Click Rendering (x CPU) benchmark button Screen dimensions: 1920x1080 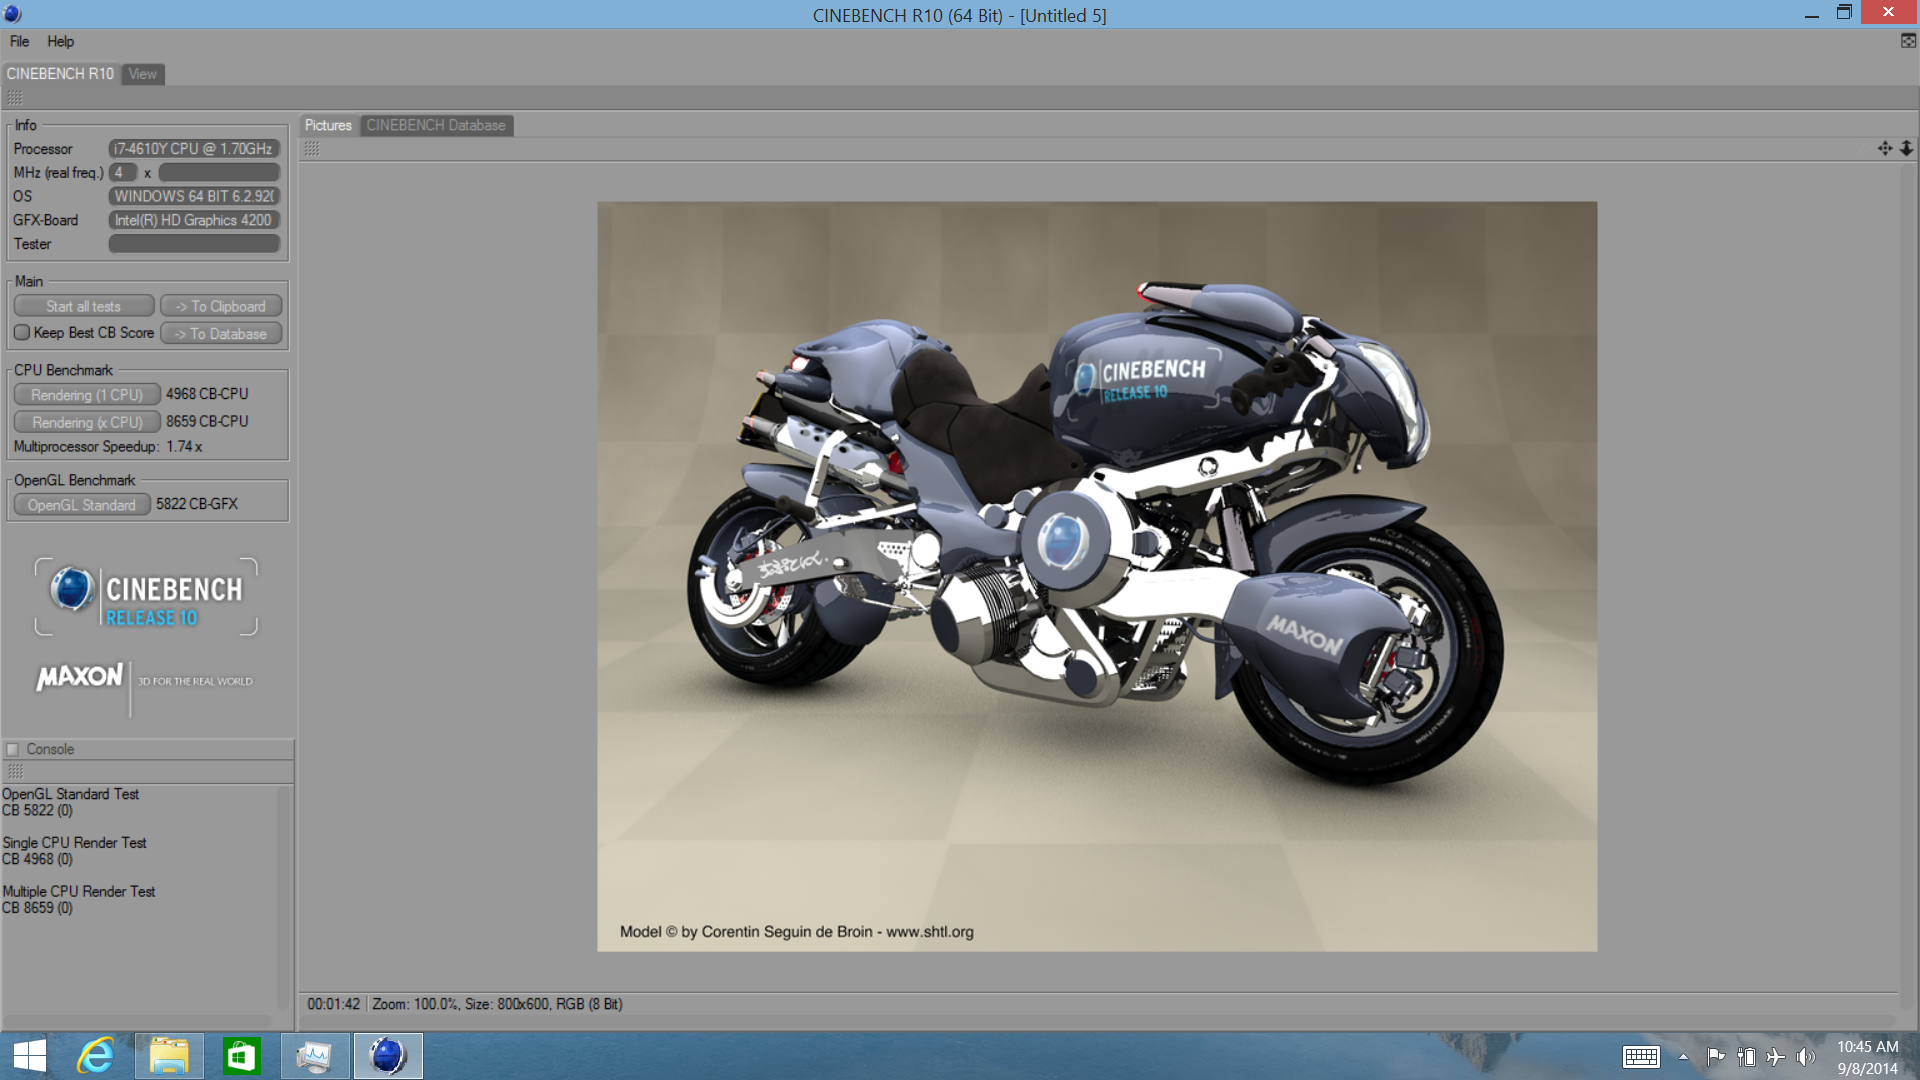point(87,422)
